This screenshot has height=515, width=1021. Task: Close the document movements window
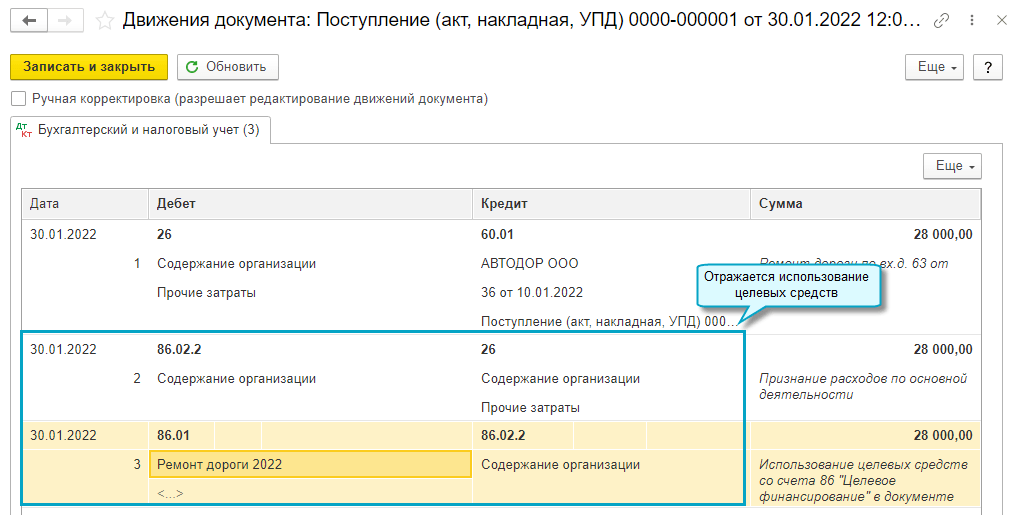pos(998,20)
